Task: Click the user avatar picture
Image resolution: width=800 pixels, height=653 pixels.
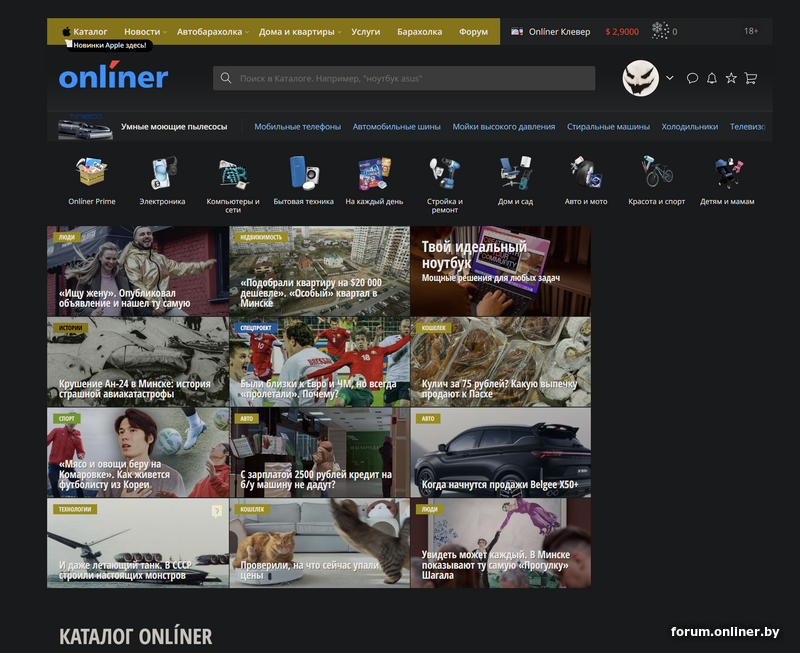Action: pyautogui.click(x=640, y=78)
